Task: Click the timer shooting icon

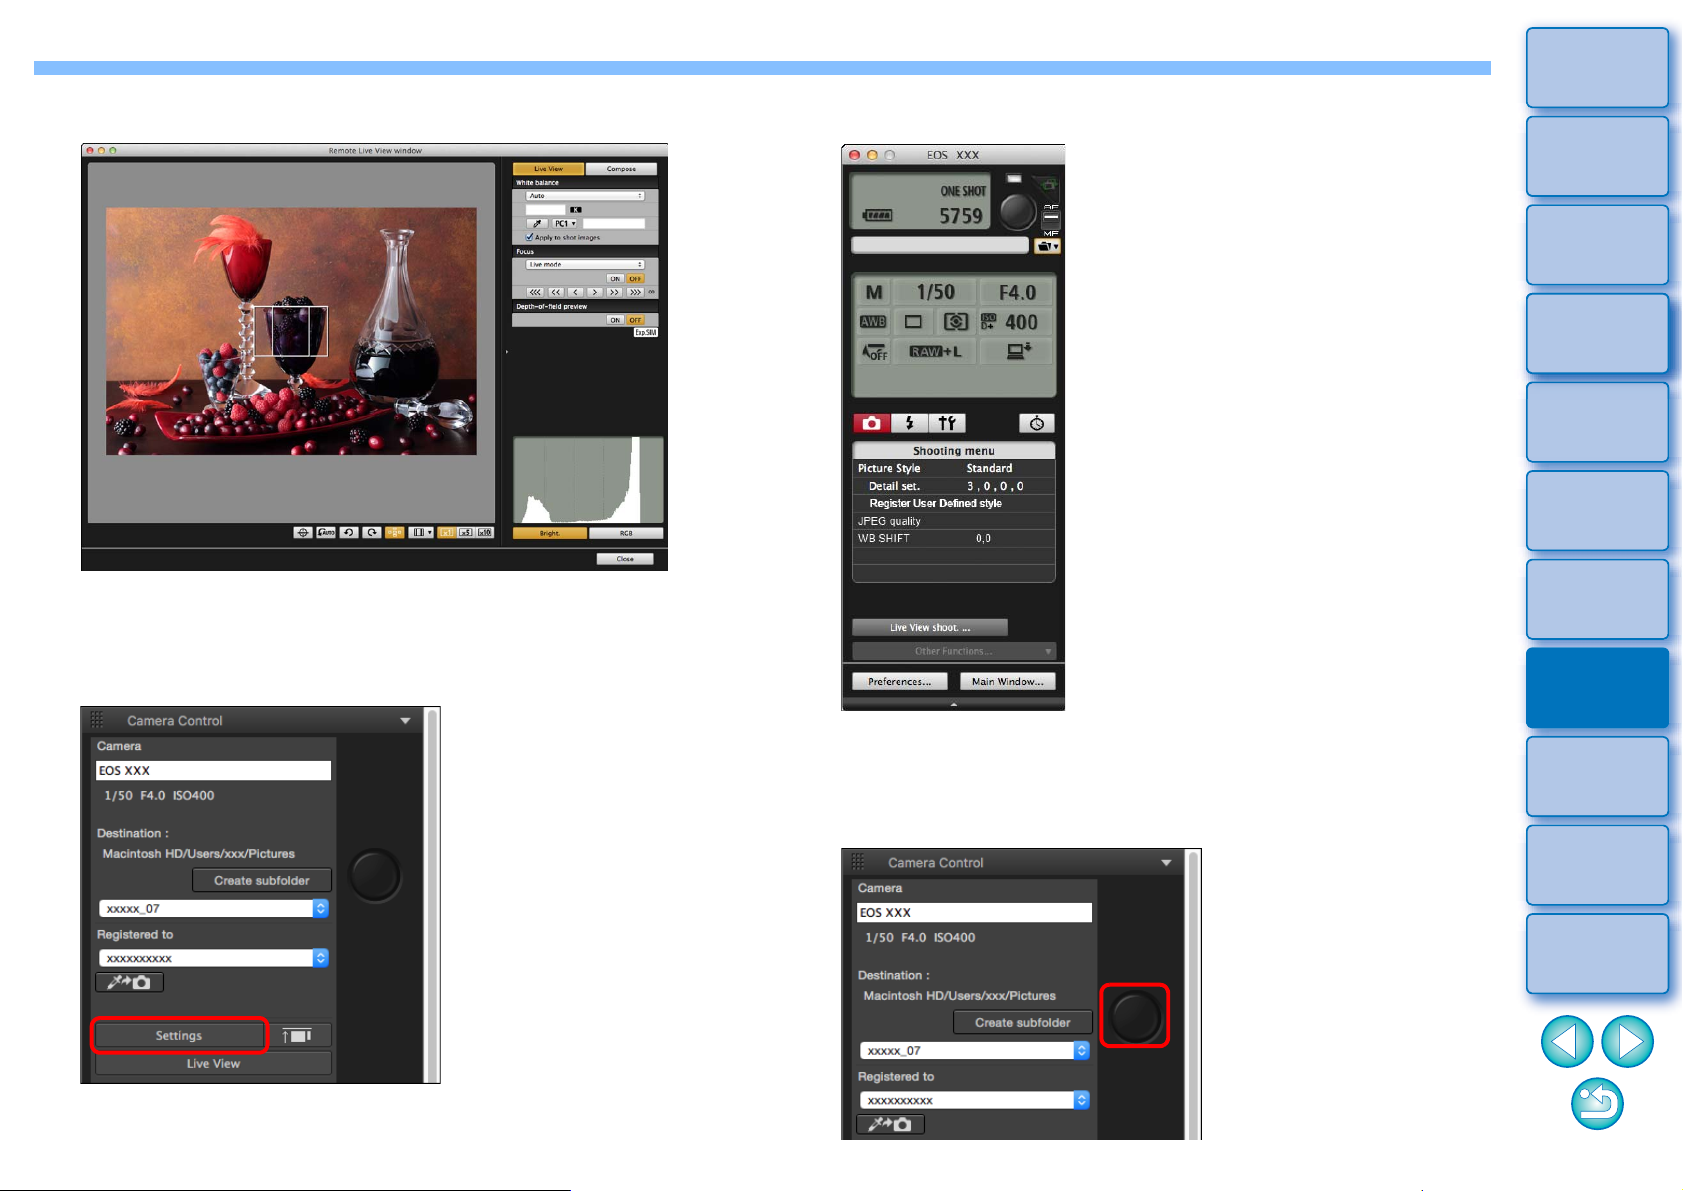Action: pos(1037,423)
